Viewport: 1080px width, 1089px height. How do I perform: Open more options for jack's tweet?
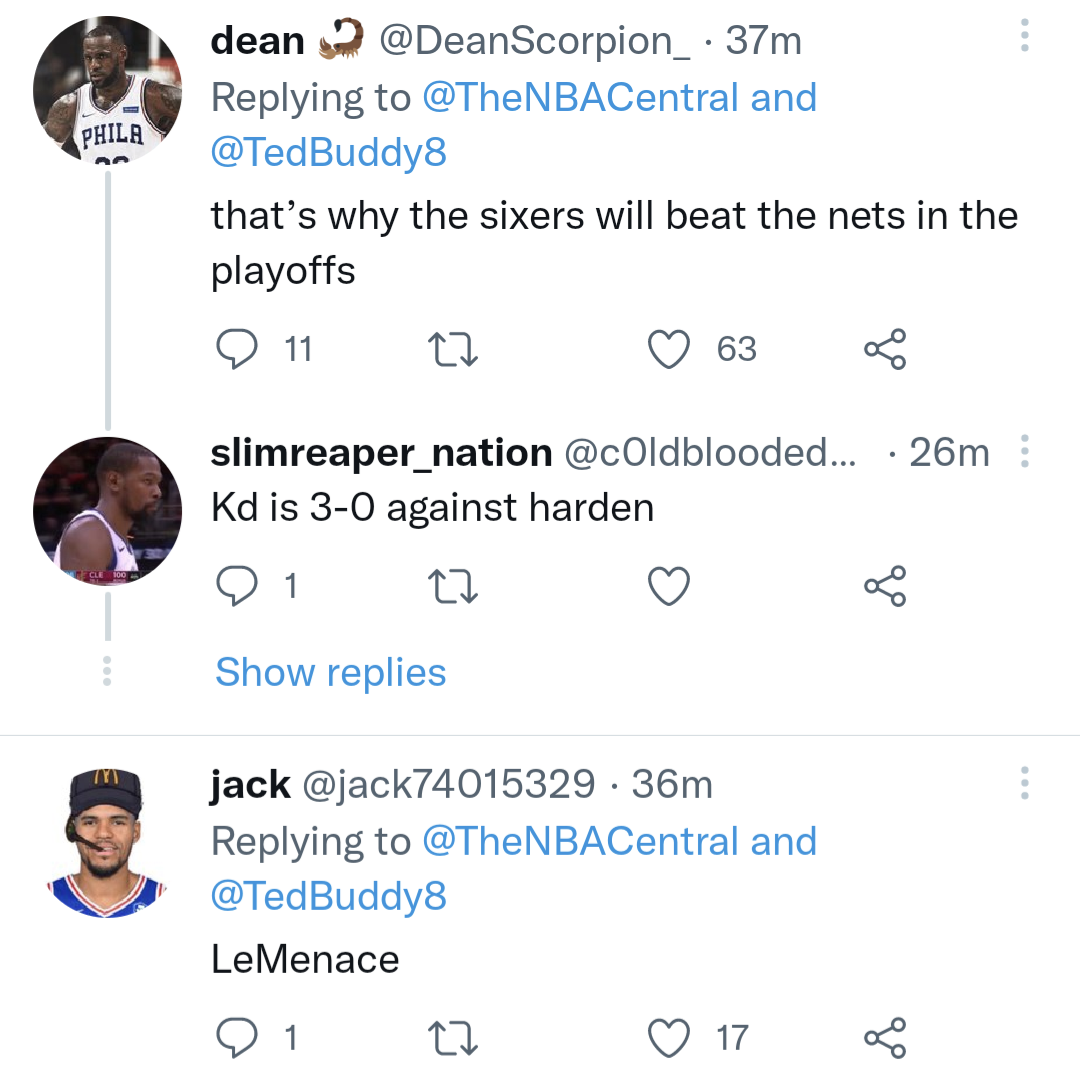click(x=1023, y=783)
